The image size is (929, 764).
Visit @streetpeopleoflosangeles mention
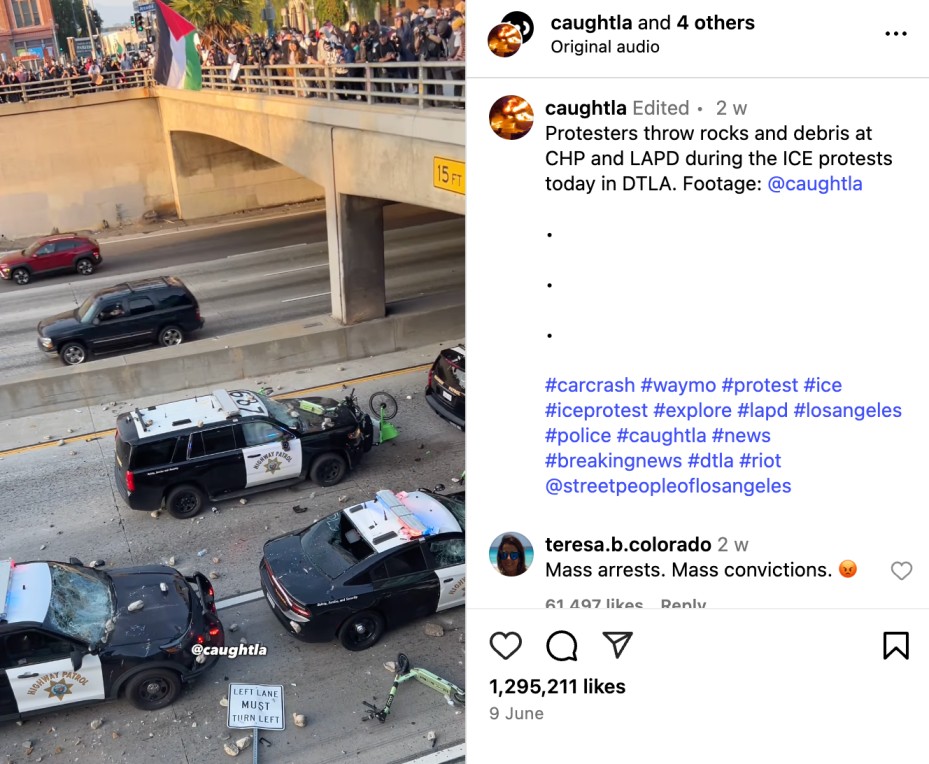coord(668,486)
